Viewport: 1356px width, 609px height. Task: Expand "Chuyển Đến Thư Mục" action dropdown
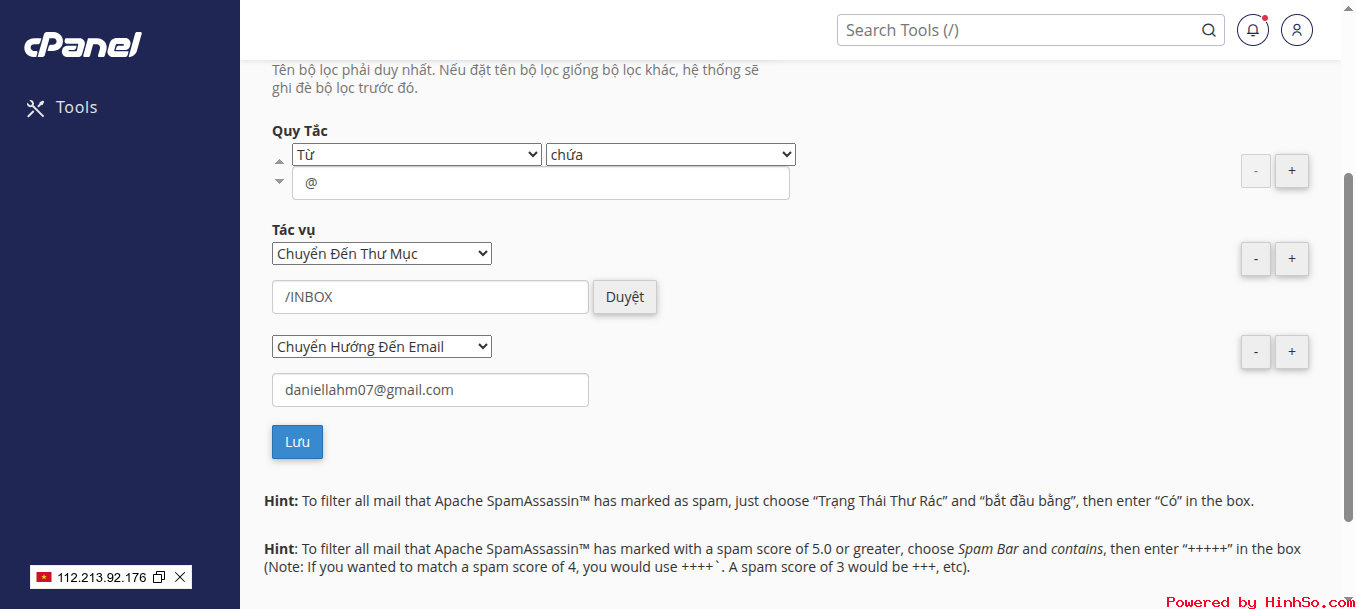[x=382, y=254]
